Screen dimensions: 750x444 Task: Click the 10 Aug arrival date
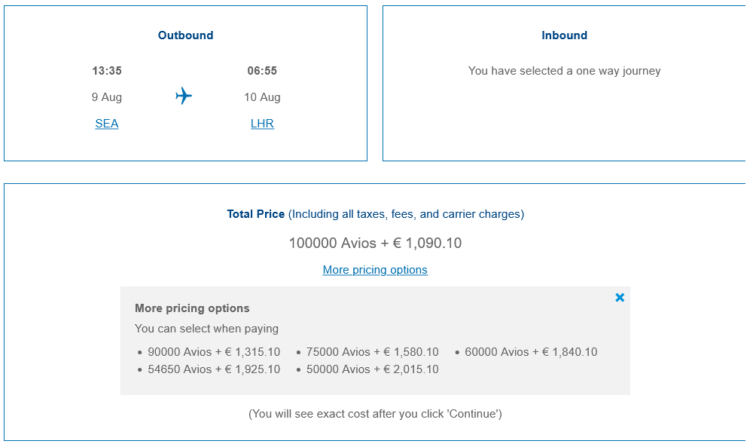262,97
